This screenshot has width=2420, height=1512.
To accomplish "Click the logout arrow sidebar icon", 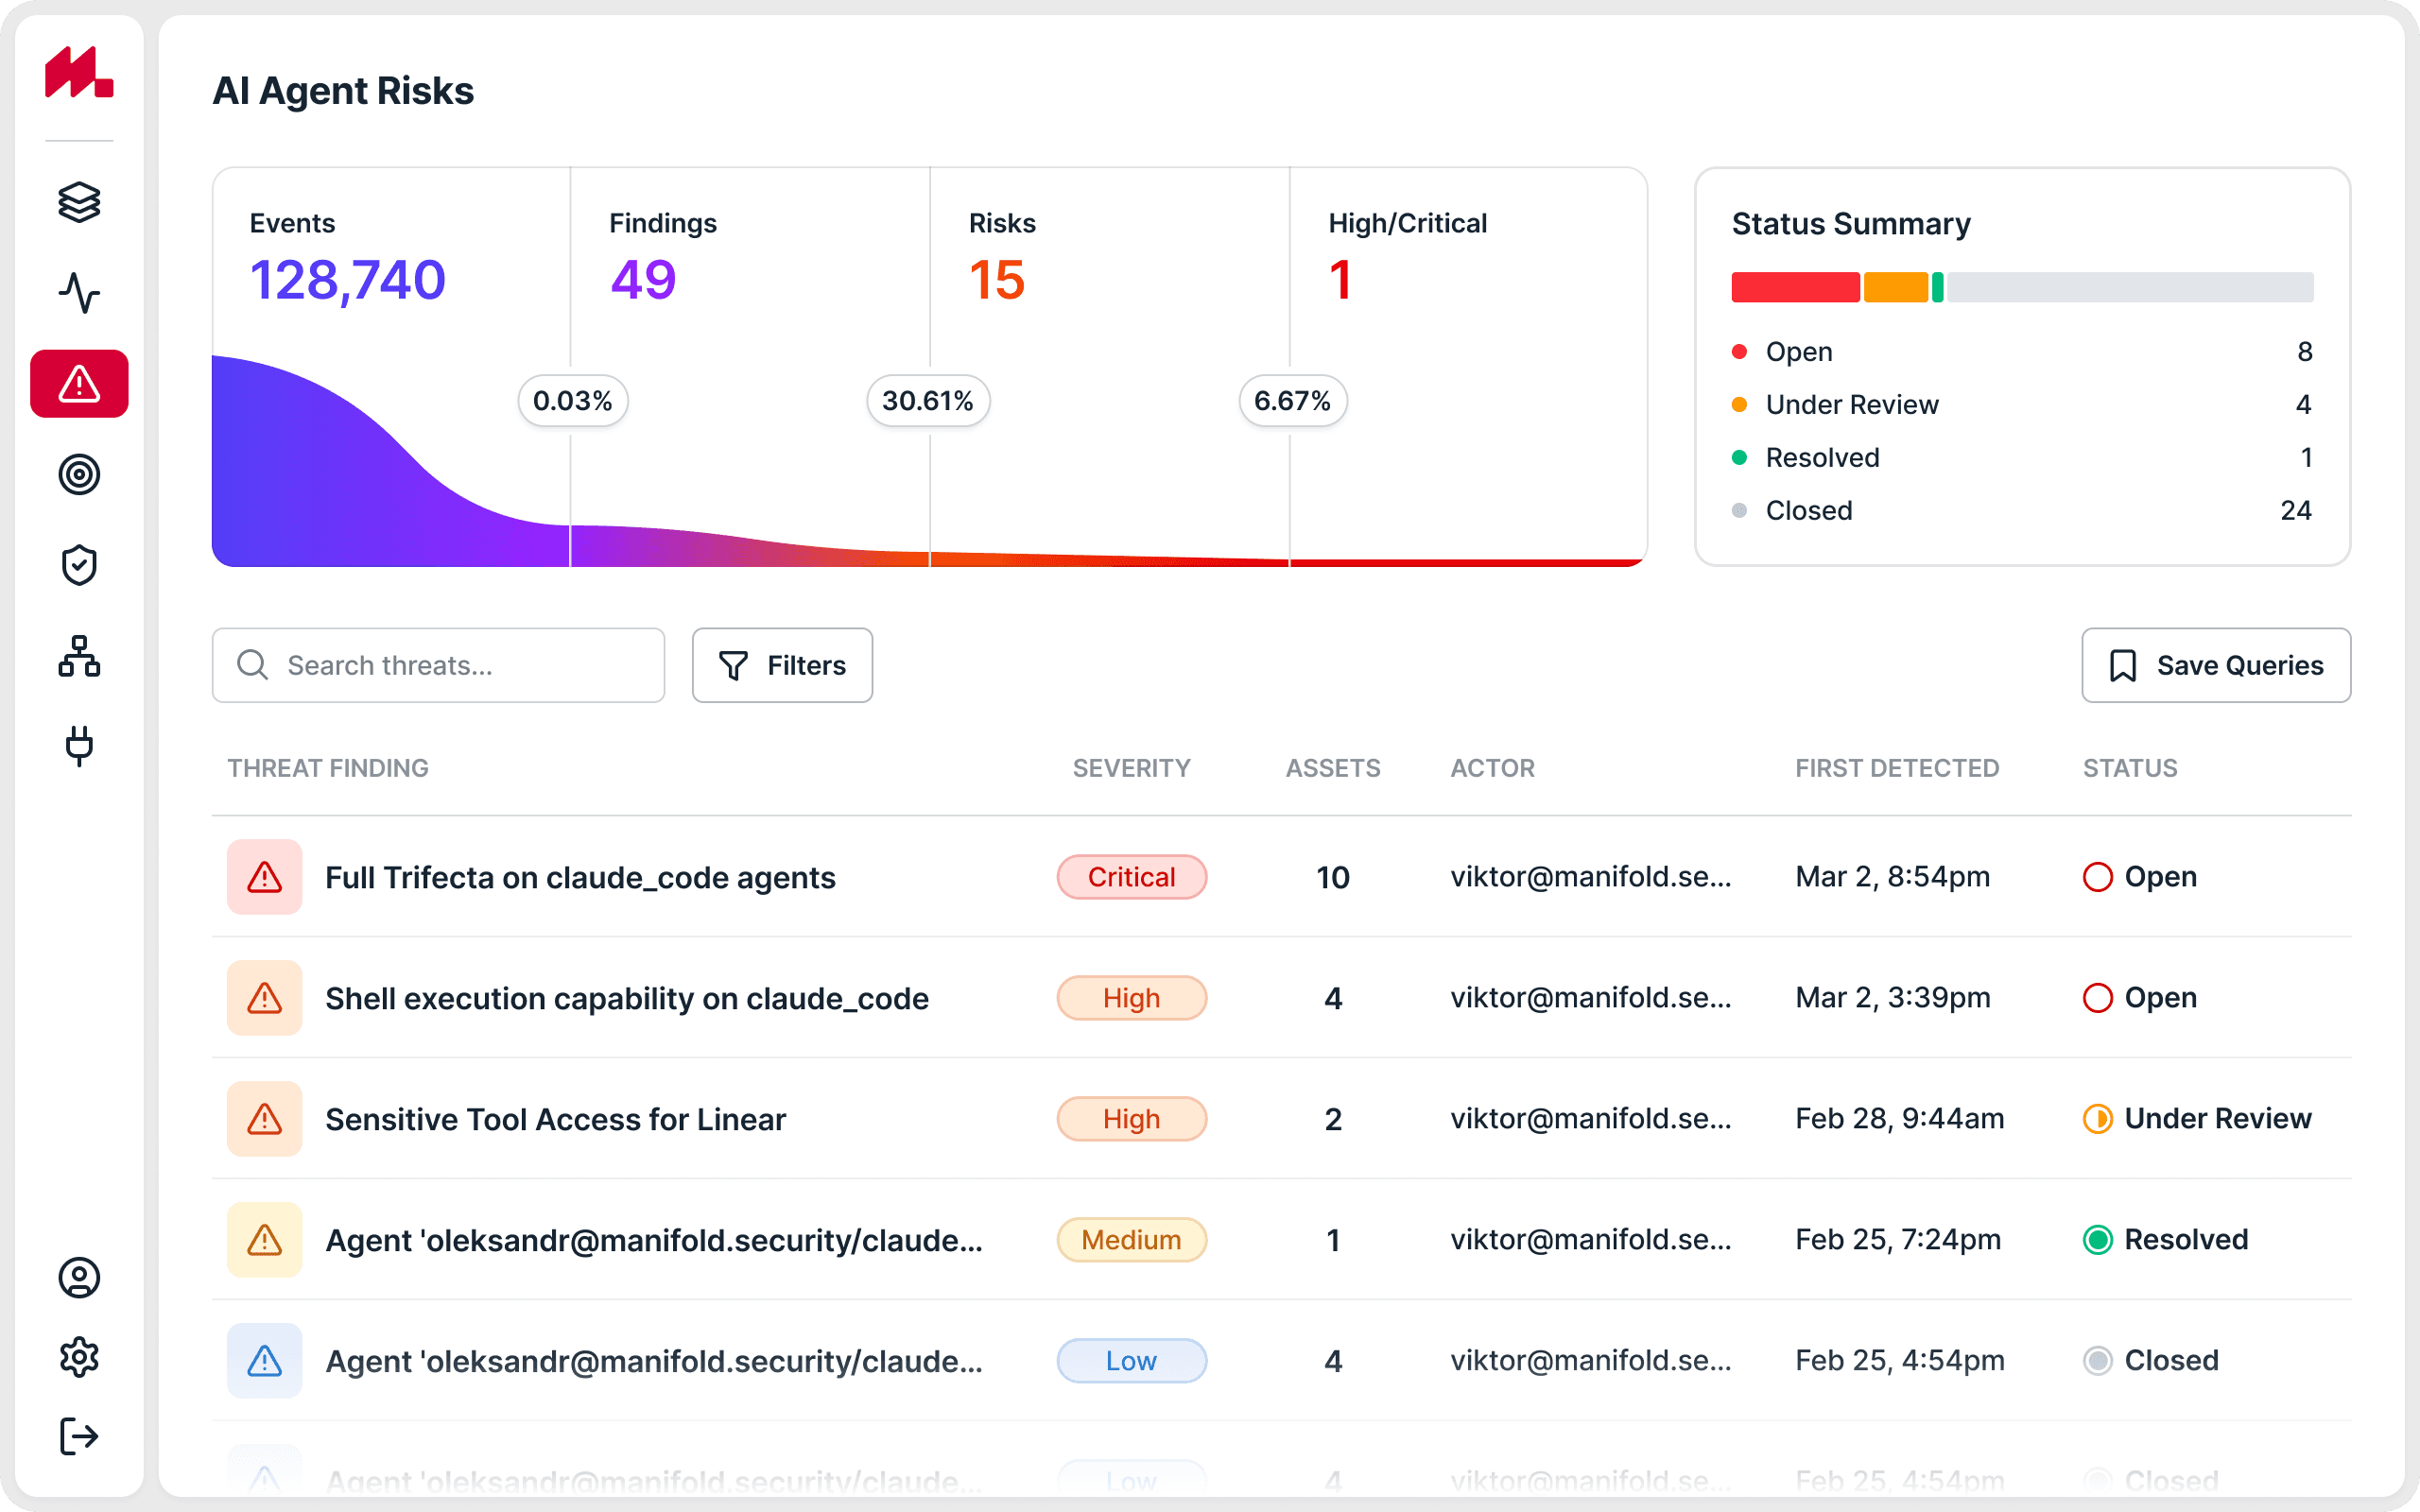I will coord(79,1436).
